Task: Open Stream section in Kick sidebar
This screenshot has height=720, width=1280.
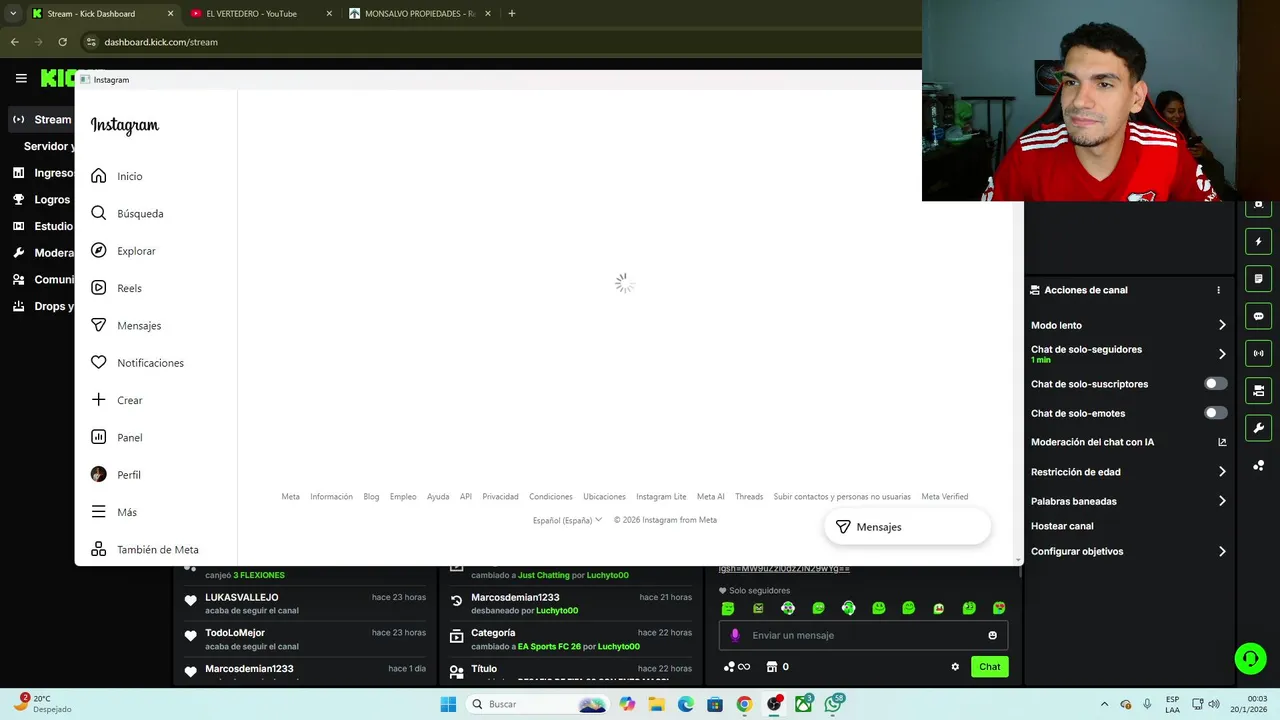Action: click(x=42, y=119)
